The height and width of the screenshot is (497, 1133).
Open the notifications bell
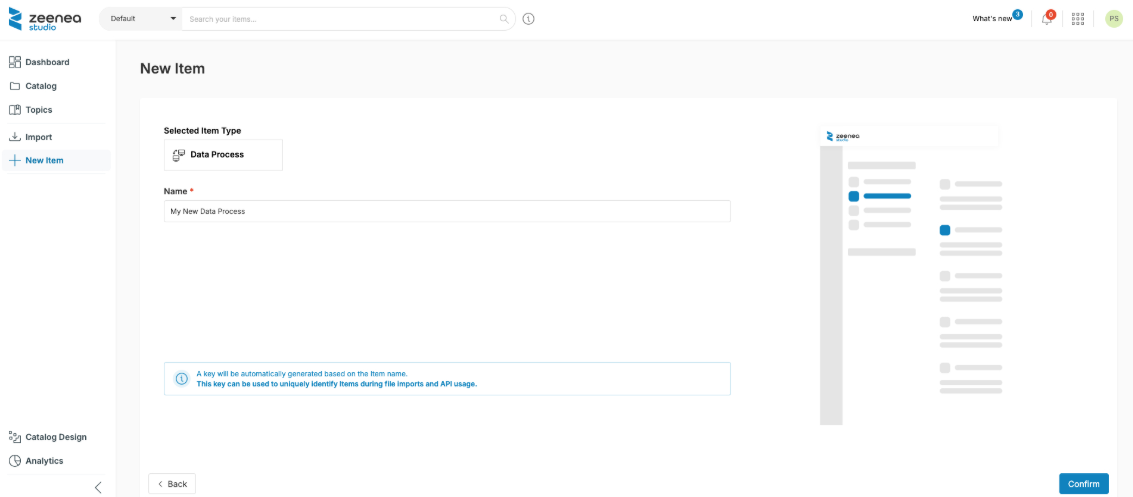(x=1047, y=19)
